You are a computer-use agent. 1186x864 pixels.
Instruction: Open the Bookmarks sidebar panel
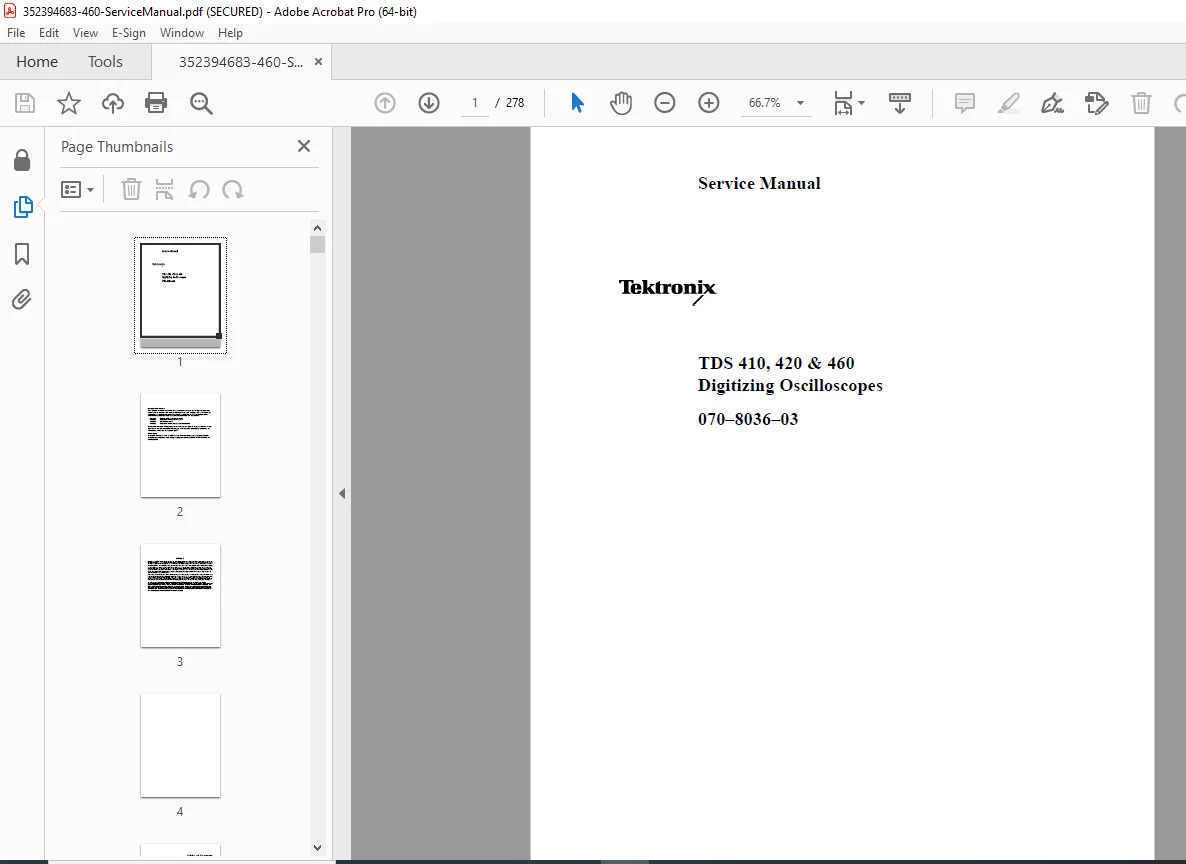(22, 254)
